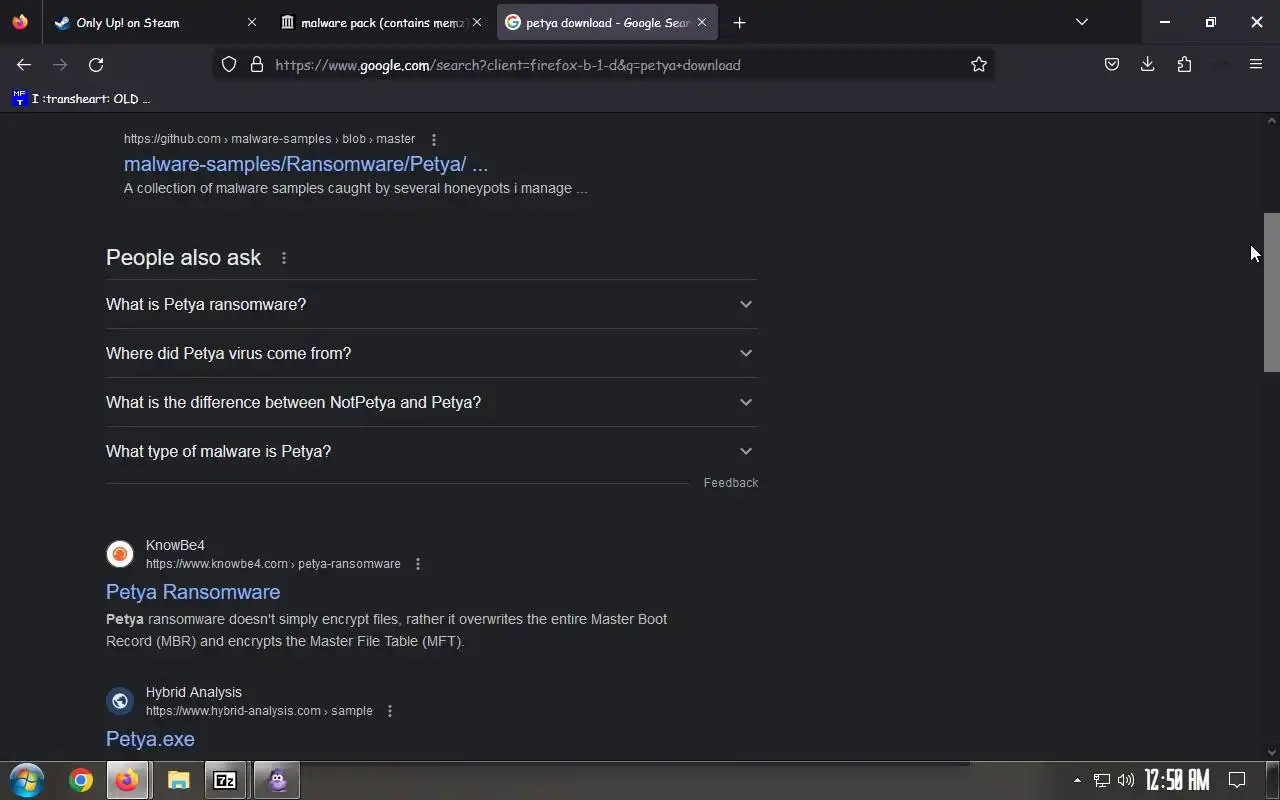
Task: Click the page vertical scrollbar thumb
Action: point(1272,292)
